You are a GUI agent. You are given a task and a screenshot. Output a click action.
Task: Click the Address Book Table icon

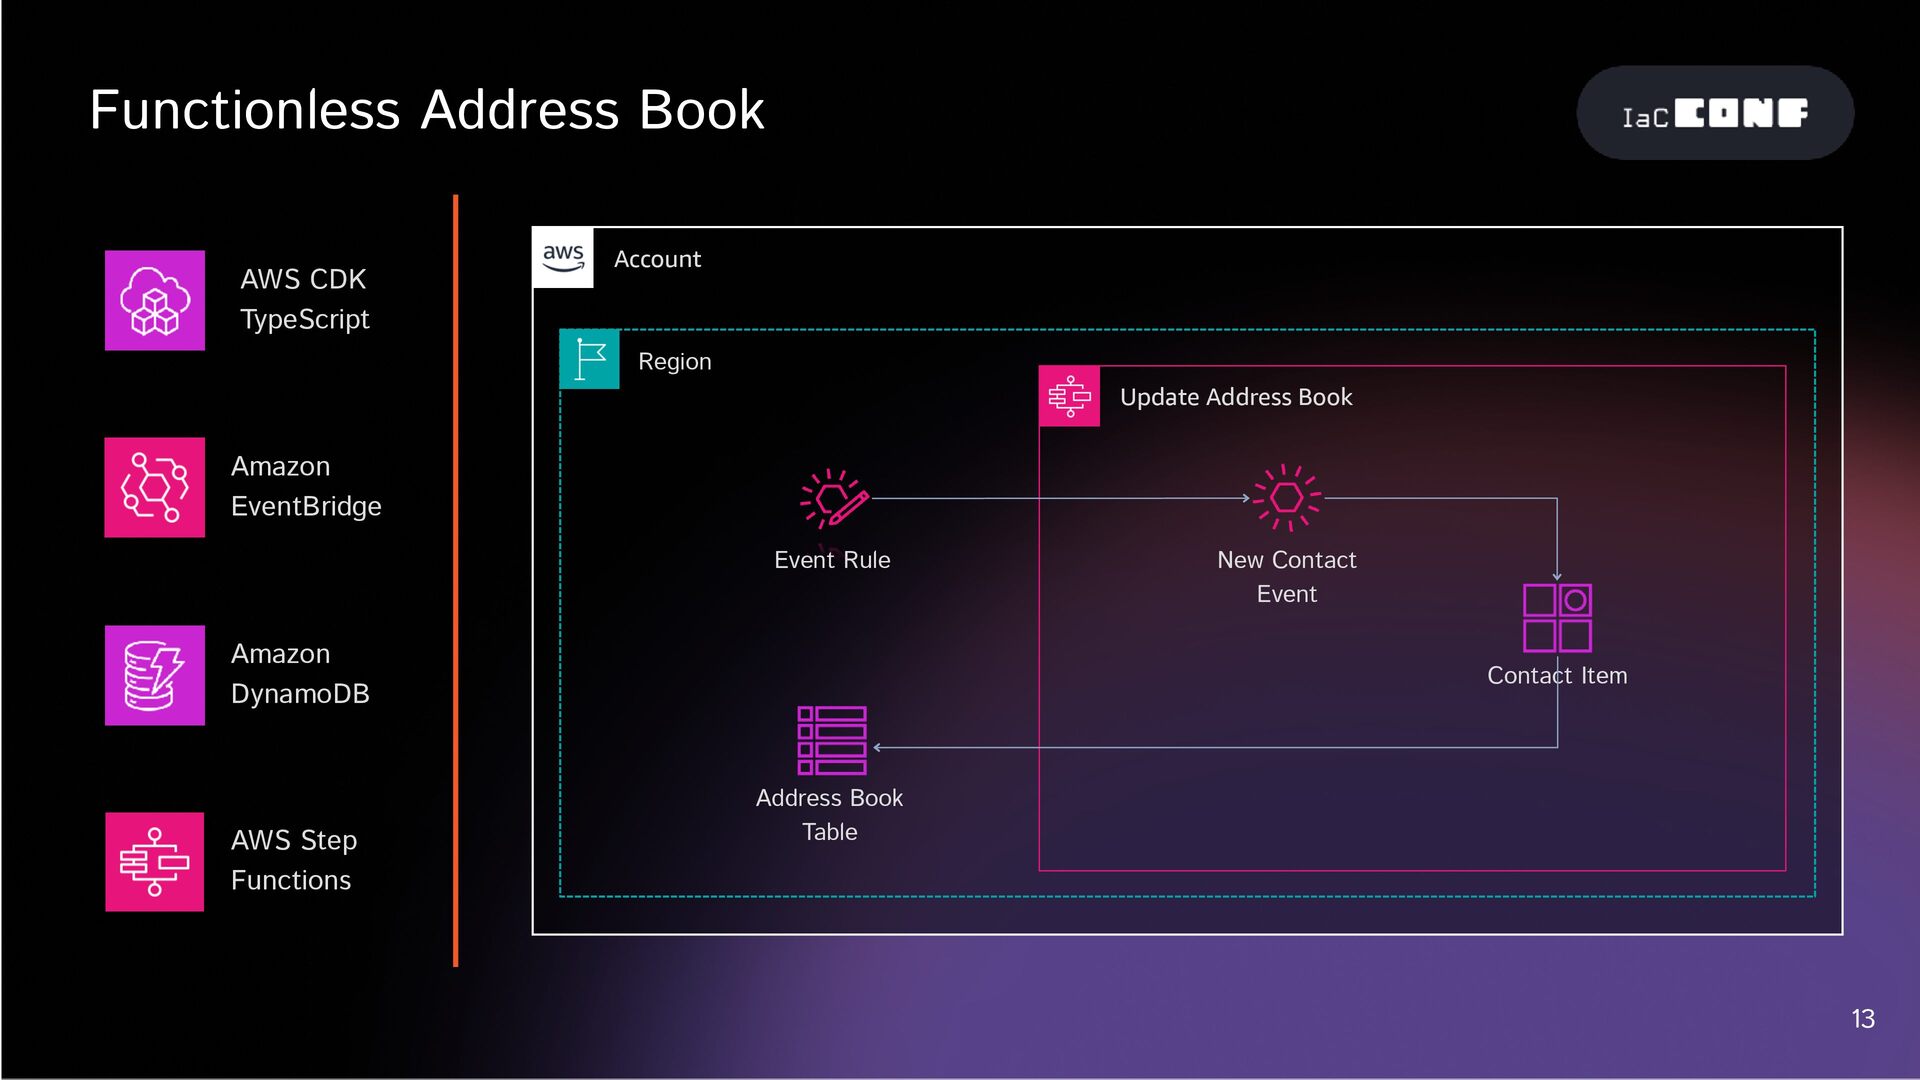pyautogui.click(x=831, y=741)
